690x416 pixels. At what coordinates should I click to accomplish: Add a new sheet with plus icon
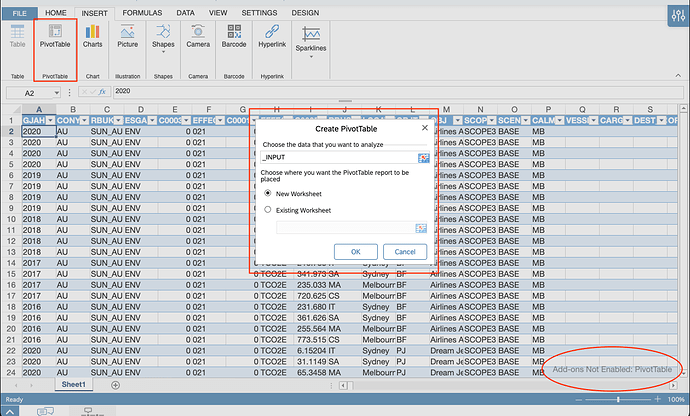115,385
